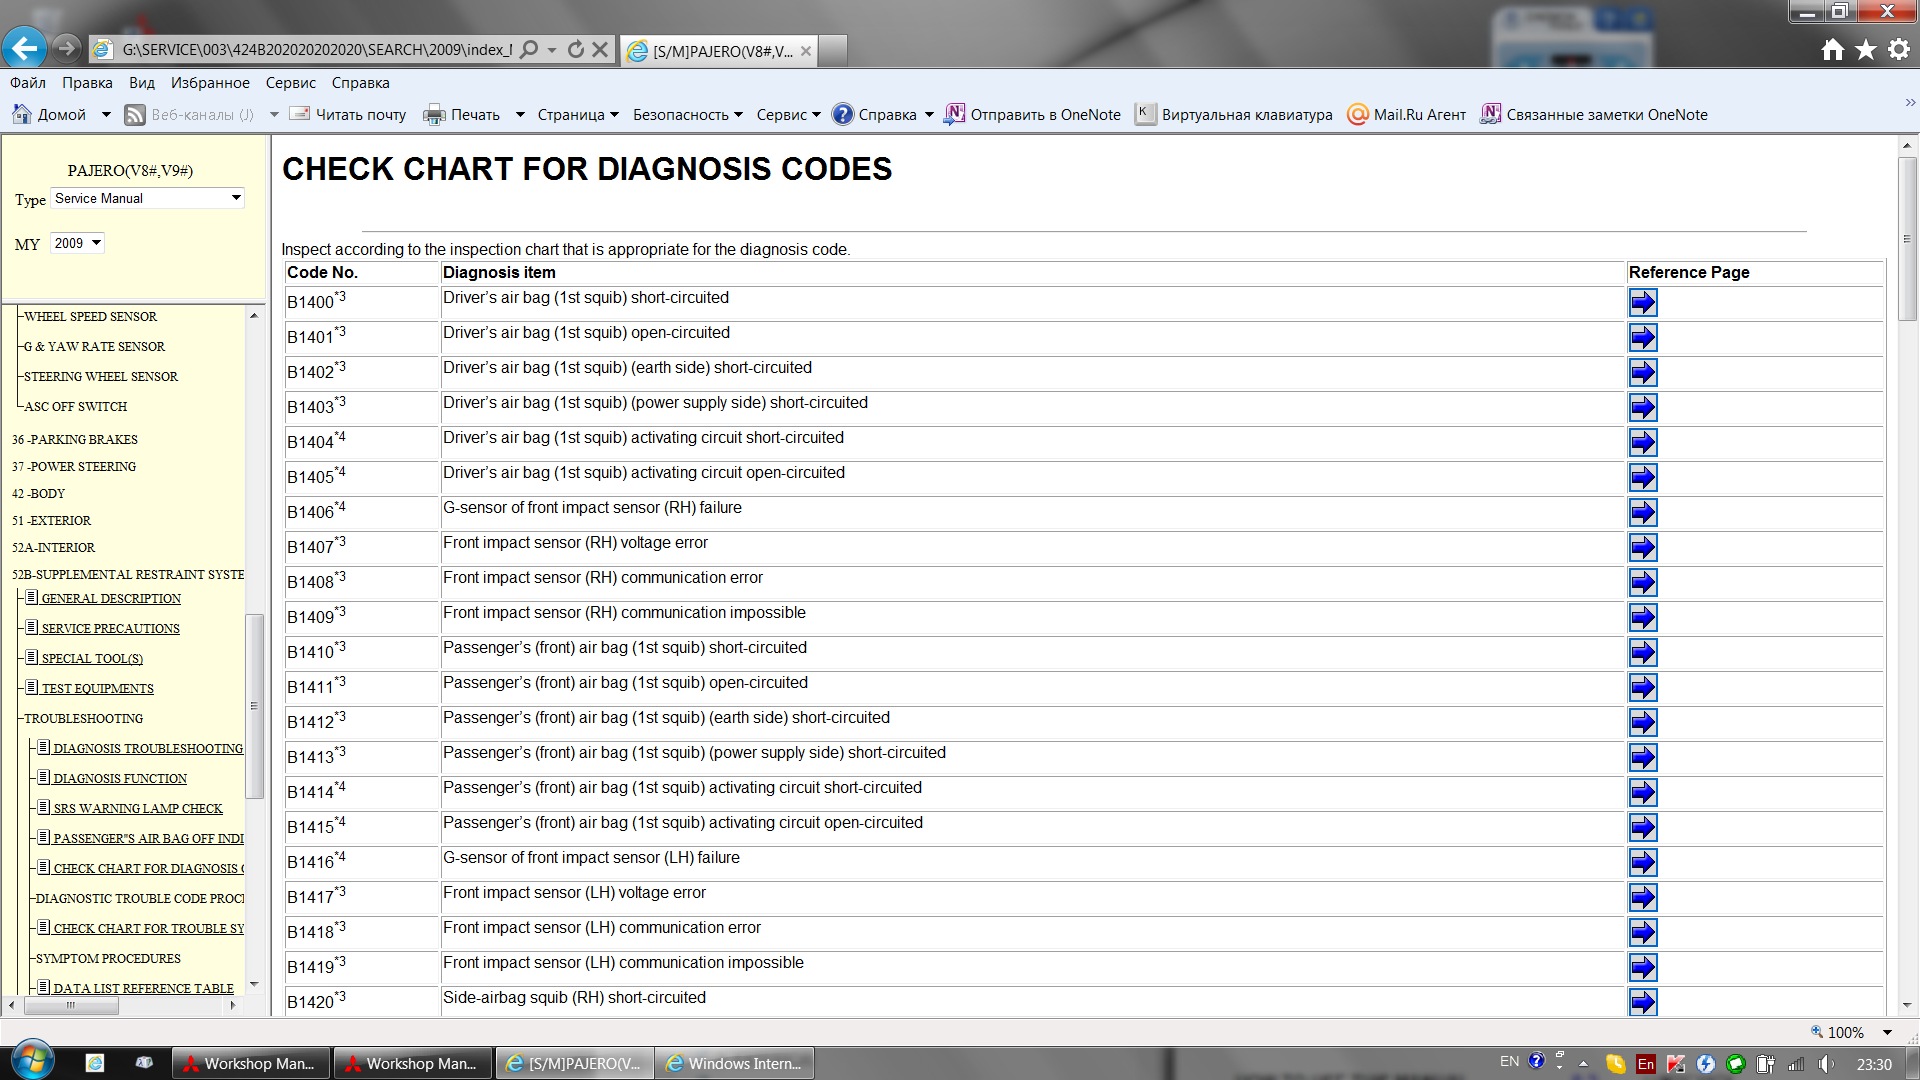Click the reference arrow for code B1410
Viewport: 1920px width, 1080px height.
pyautogui.click(x=1642, y=652)
